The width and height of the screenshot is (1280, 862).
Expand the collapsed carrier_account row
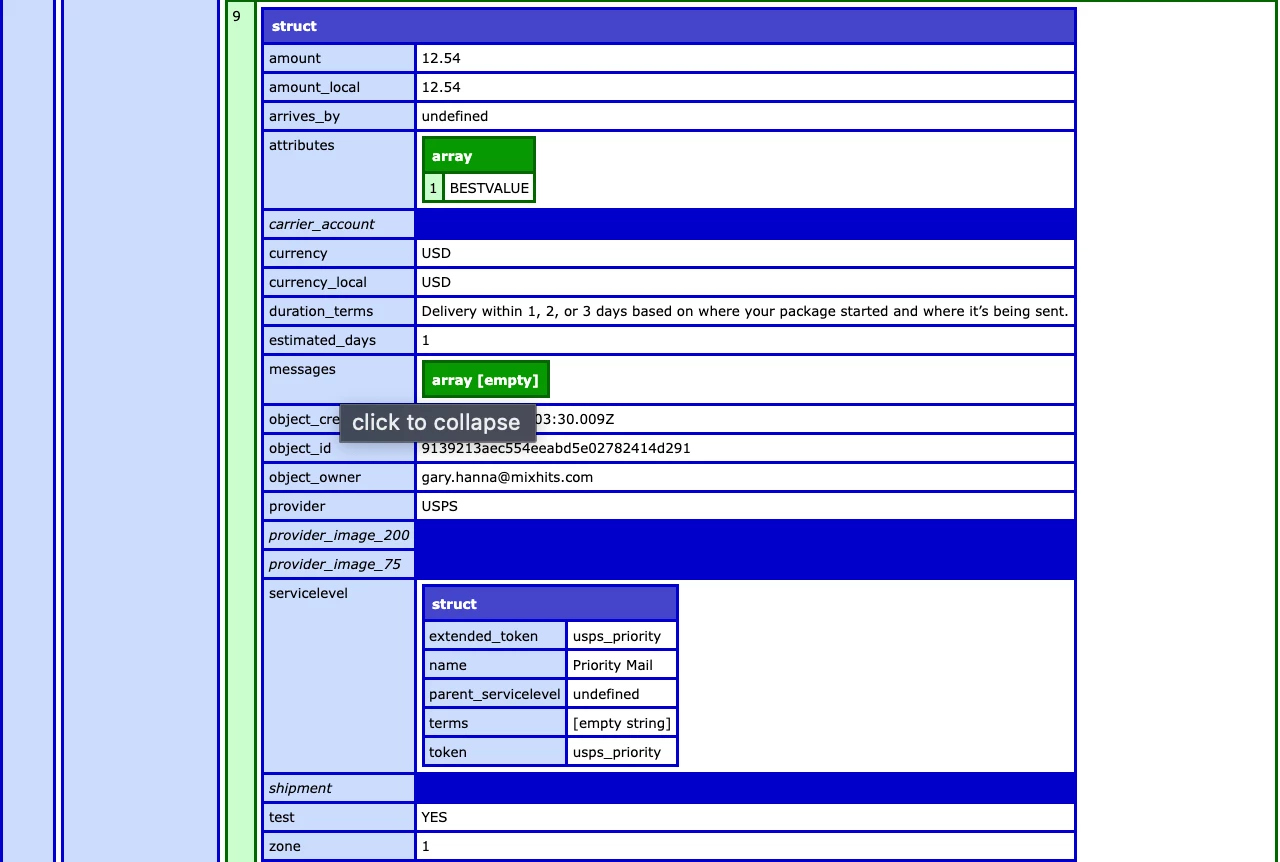coord(339,224)
